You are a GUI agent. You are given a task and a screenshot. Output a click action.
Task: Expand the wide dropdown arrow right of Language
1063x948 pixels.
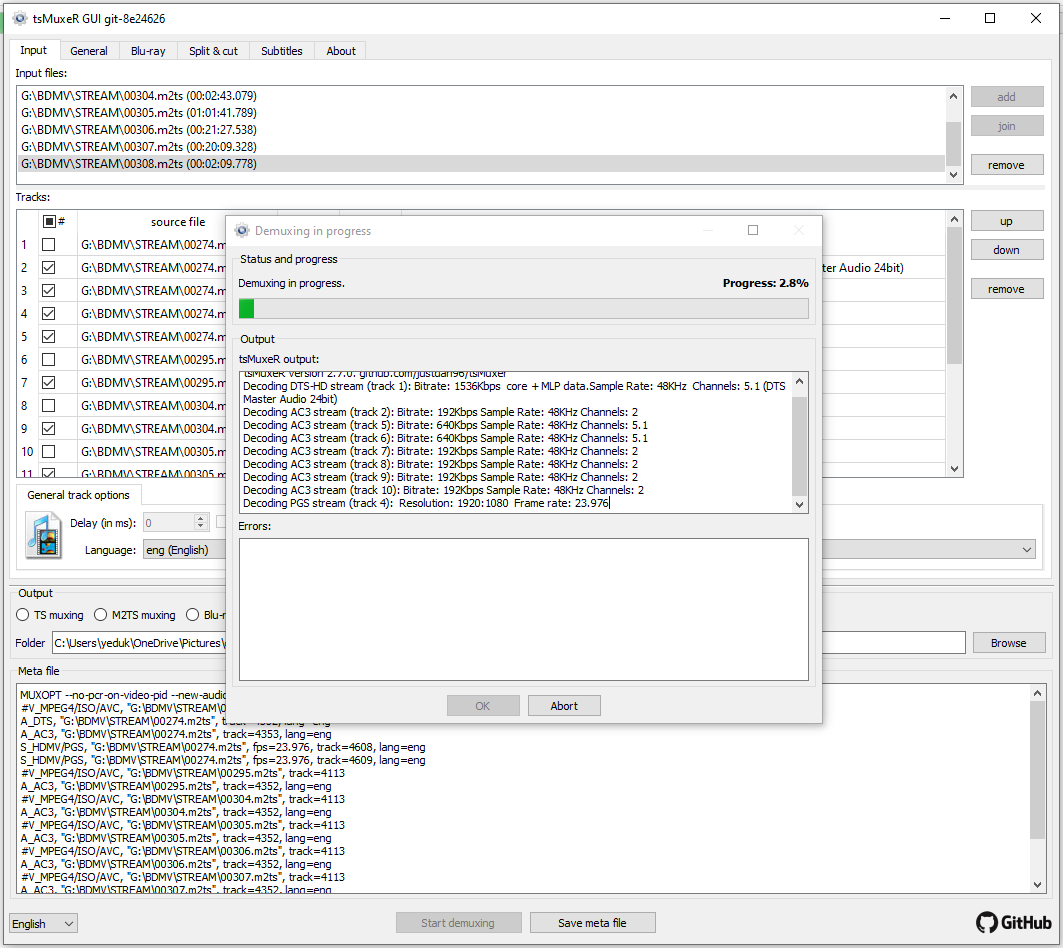click(x=1027, y=549)
